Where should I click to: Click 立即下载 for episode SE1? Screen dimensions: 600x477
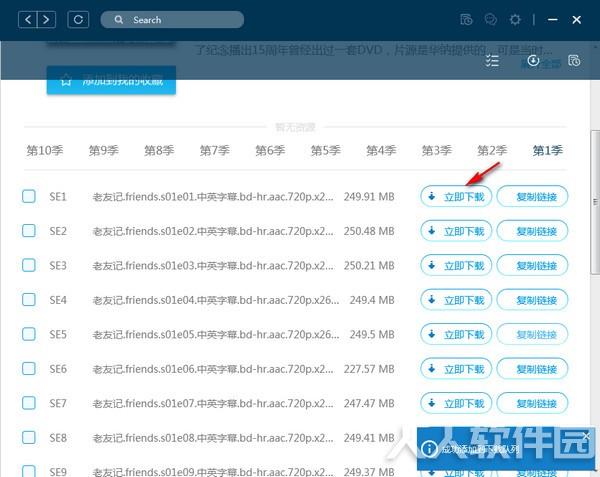[x=456, y=197]
